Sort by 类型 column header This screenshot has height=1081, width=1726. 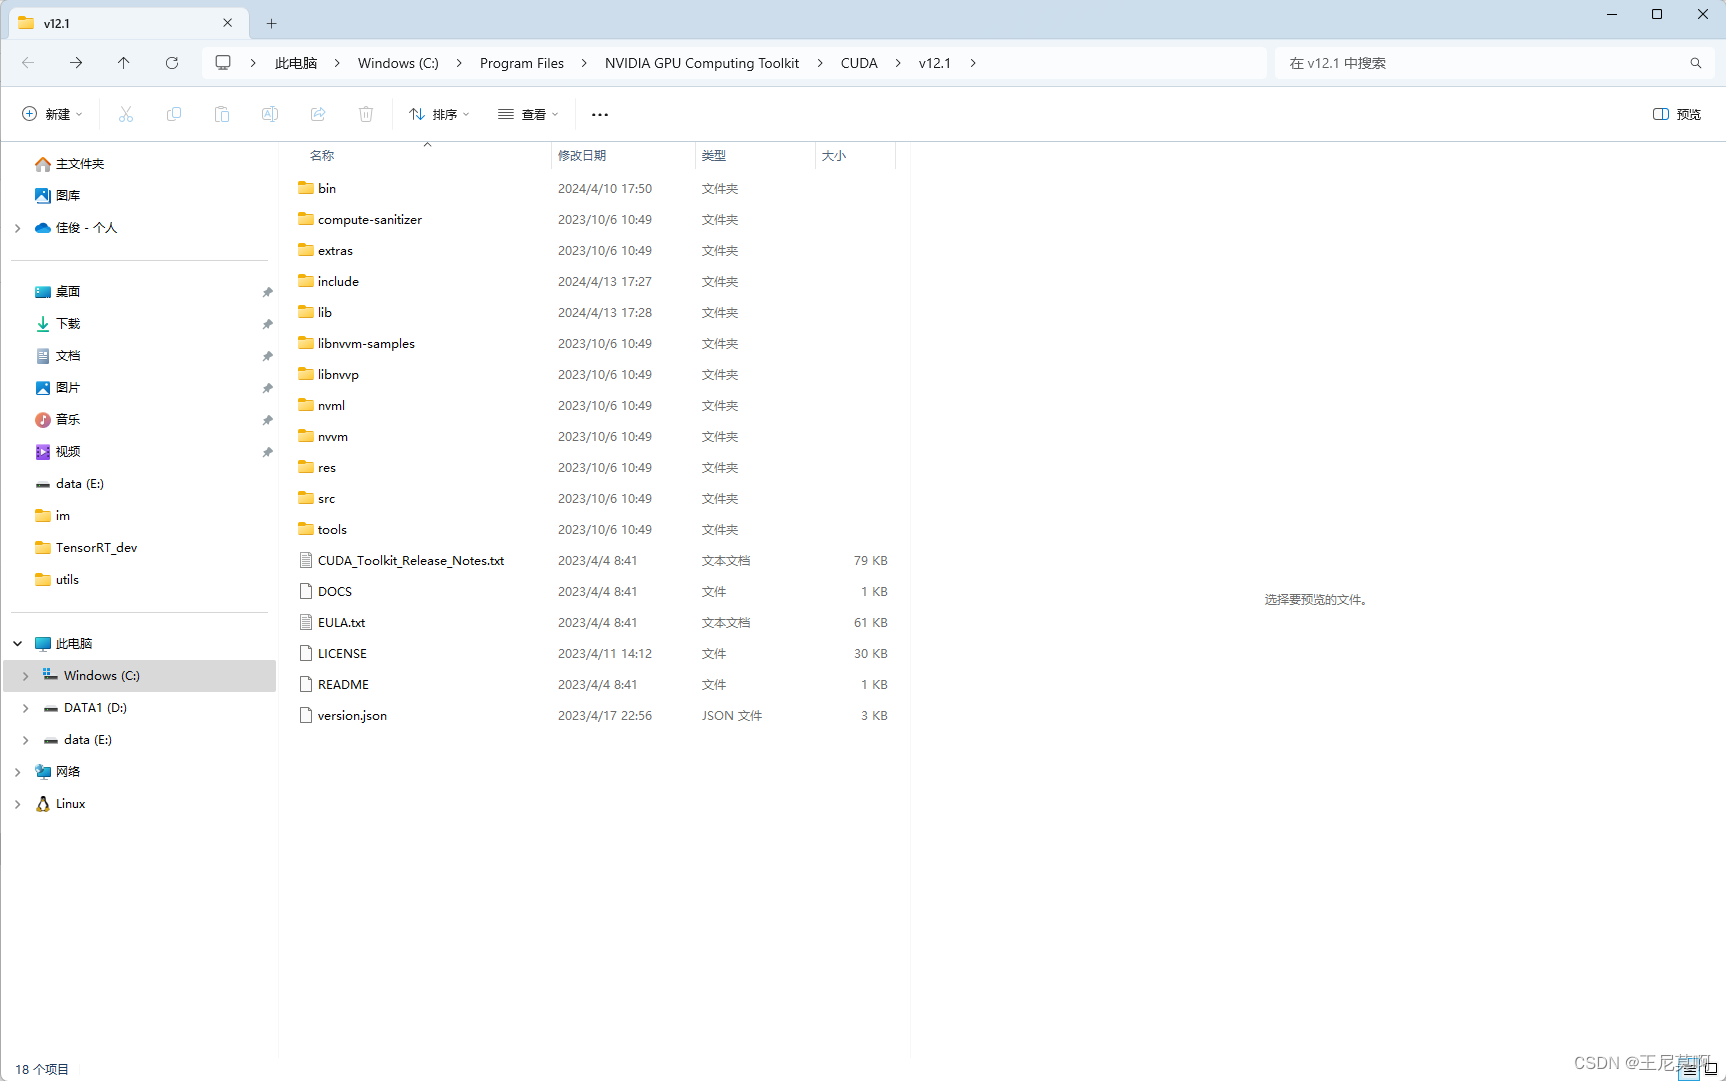pyautogui.click(x=714, y=156)
